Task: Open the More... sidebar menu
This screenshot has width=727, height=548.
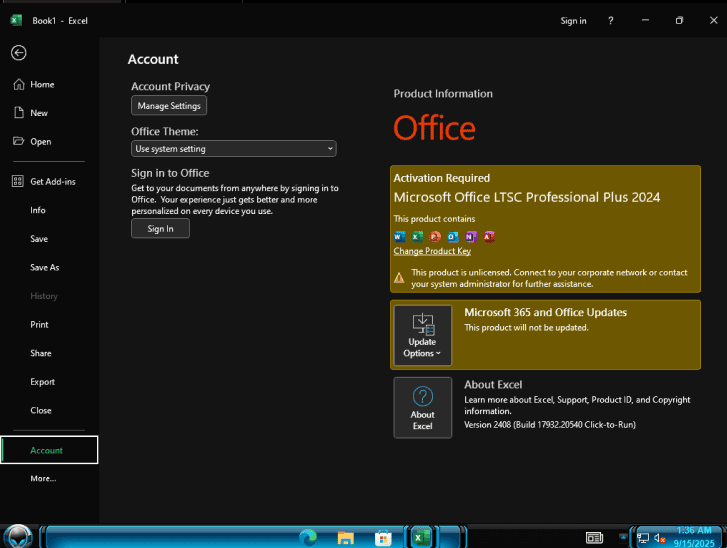Action: pos(43,479)
